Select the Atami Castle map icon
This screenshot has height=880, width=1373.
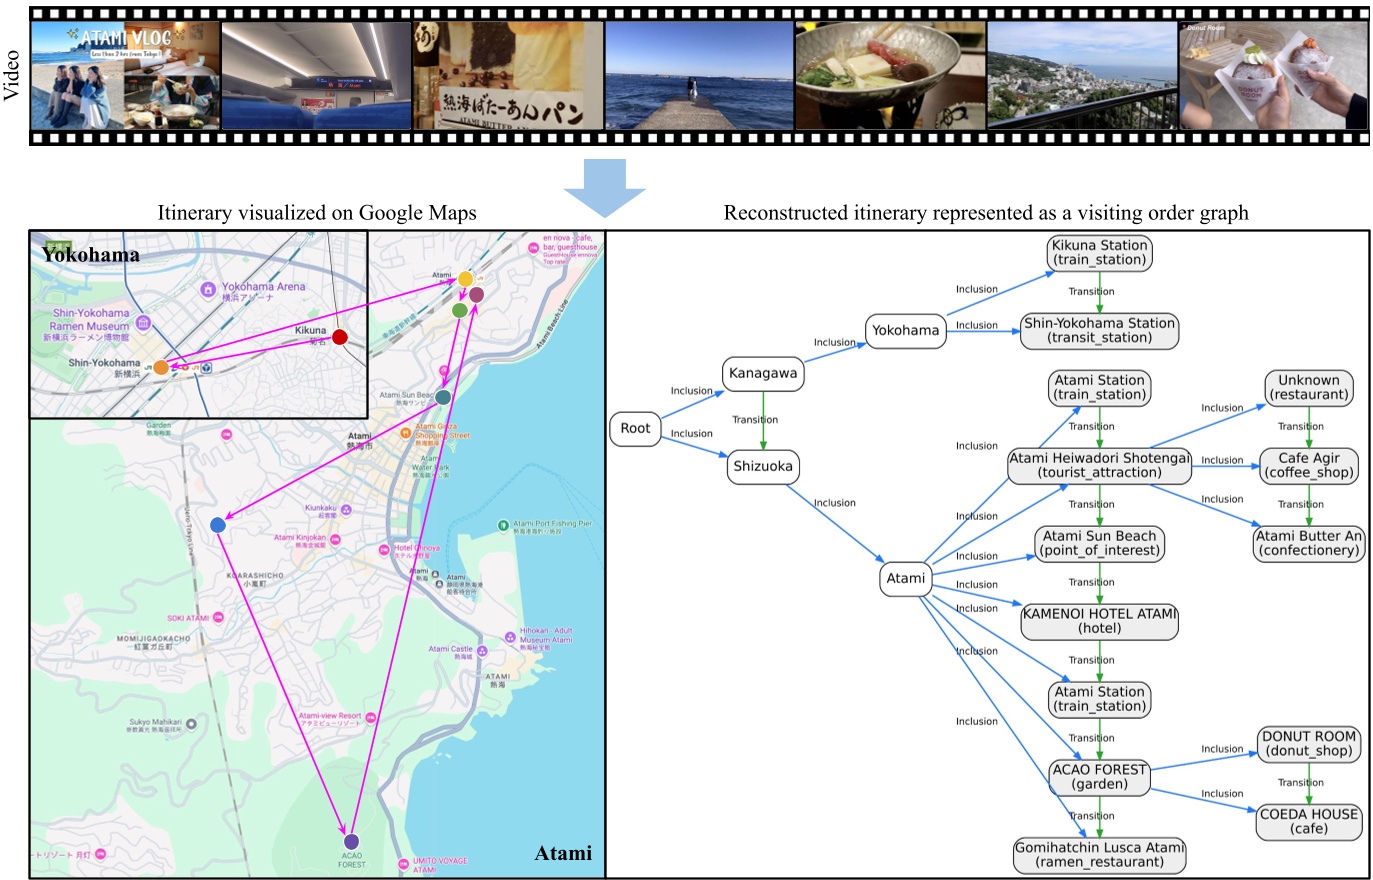click(482, 650)
